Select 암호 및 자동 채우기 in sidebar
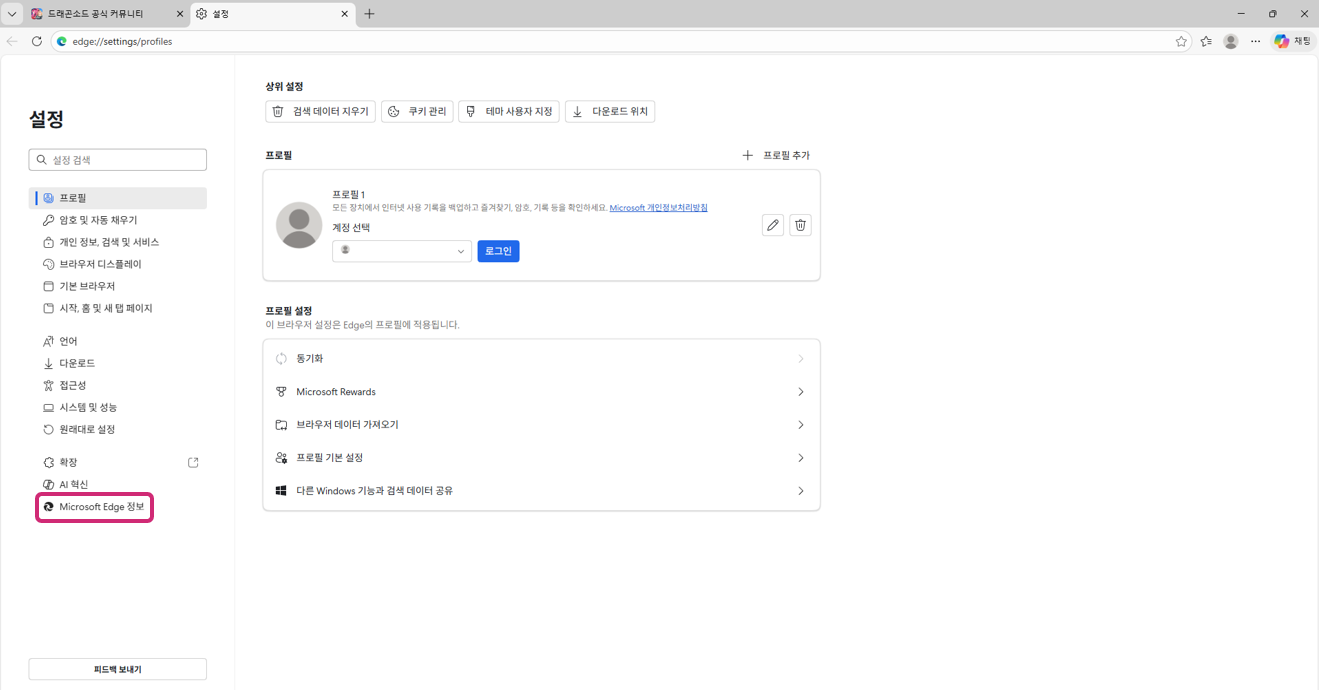This screenshot has width=1319, height=690. click(98, 220)
